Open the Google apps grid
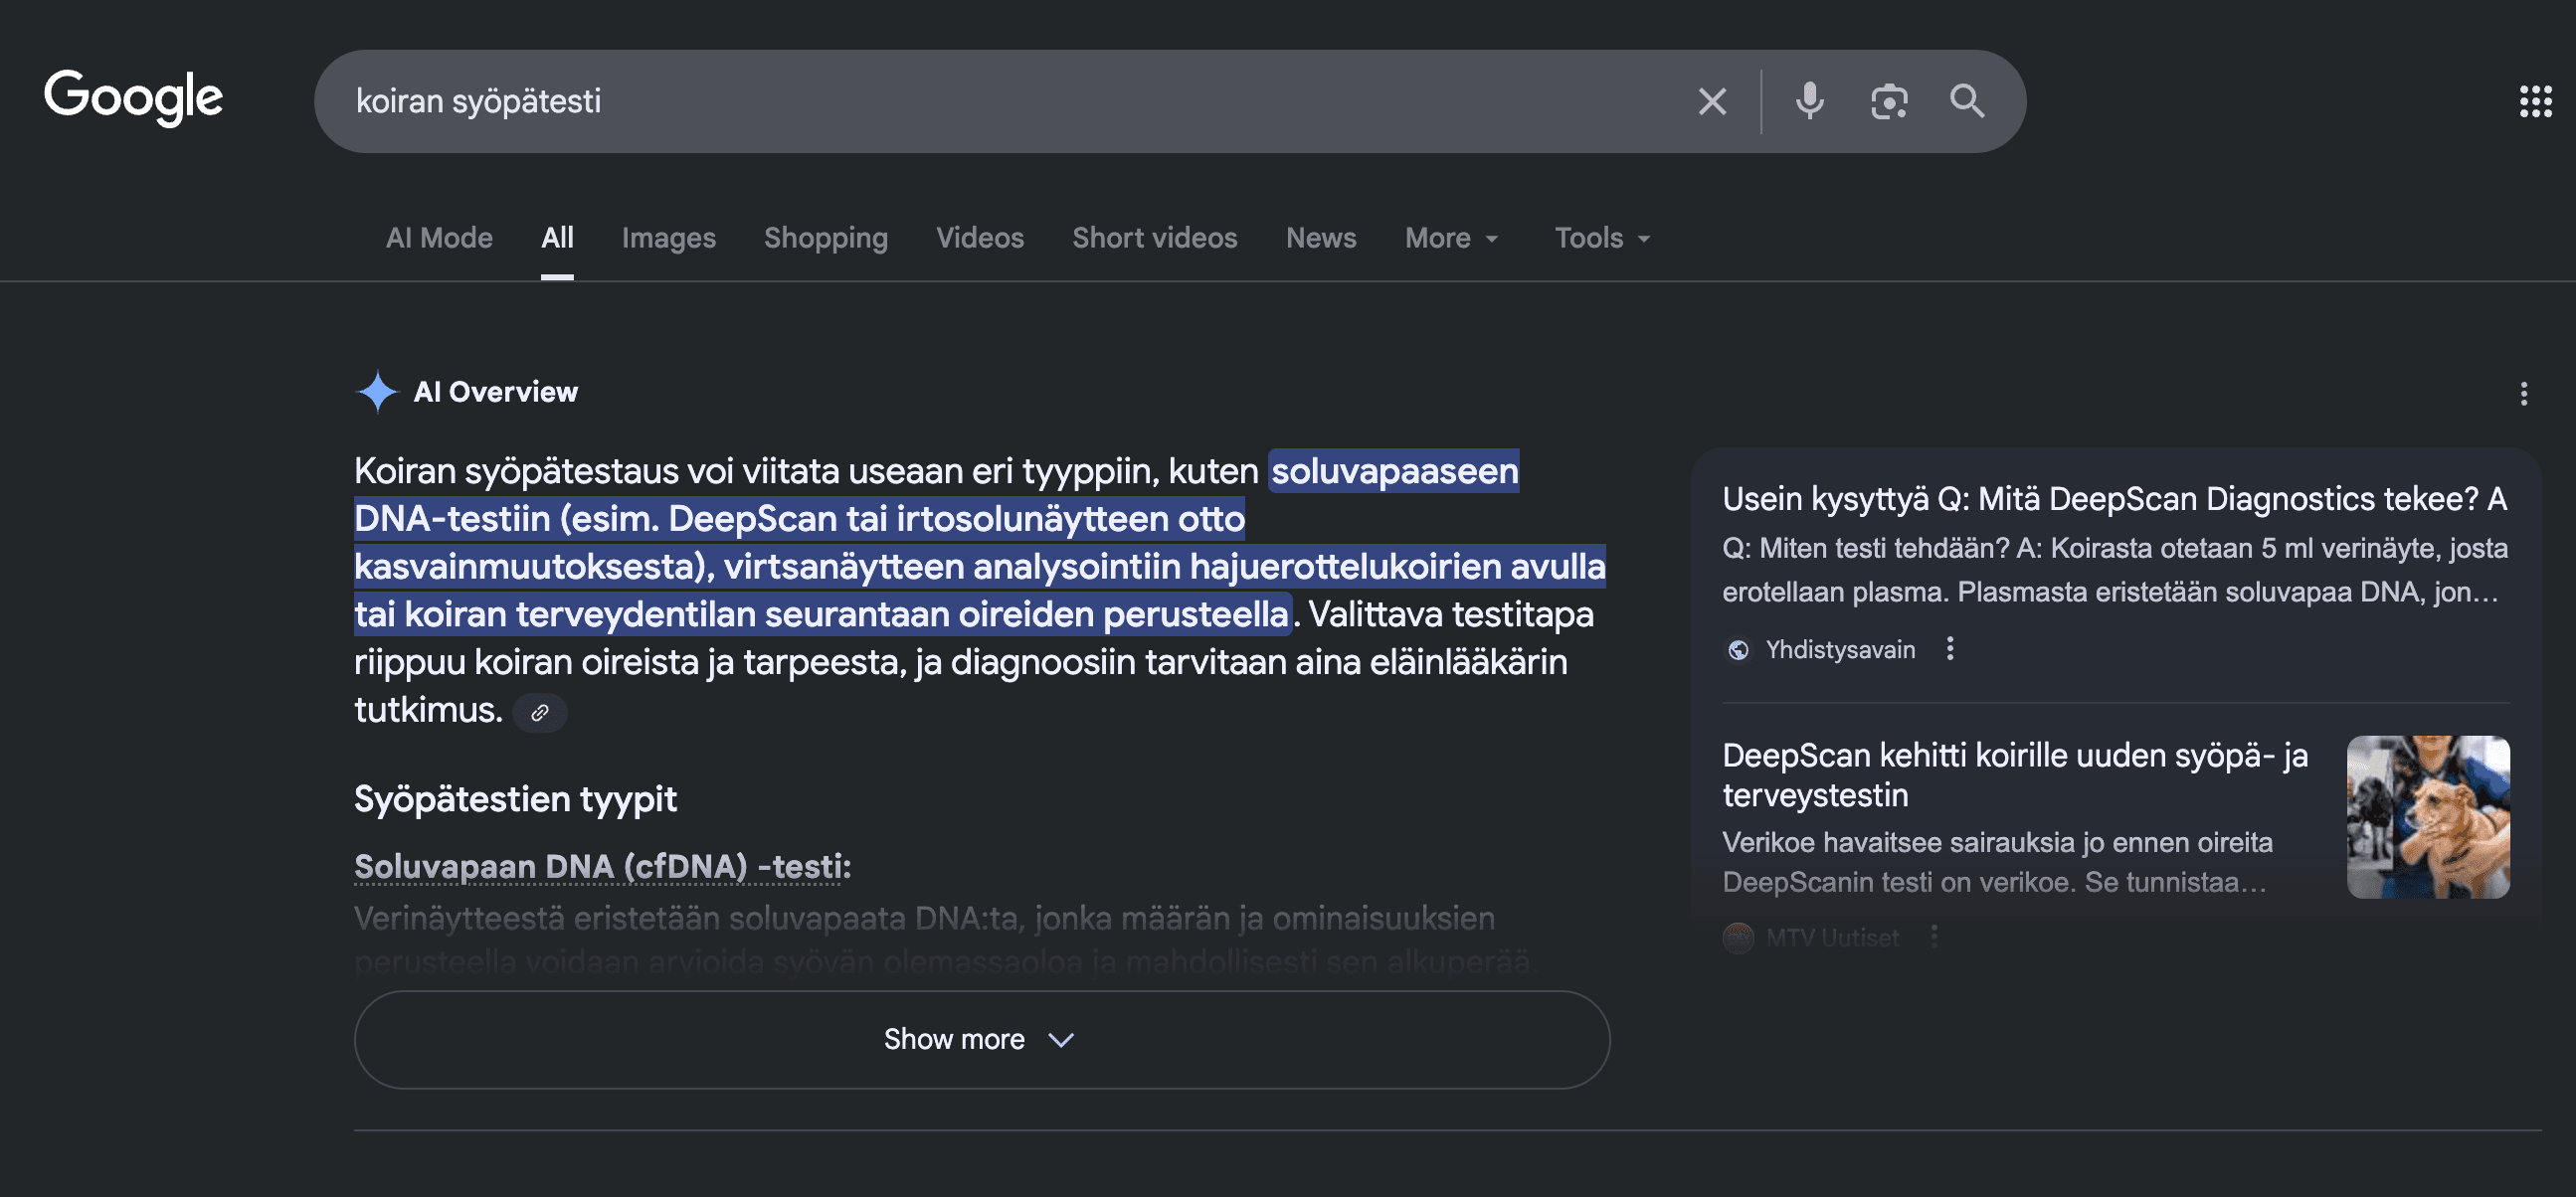Image resolution: width=2576 pixels, height=1197 pixels. click(x=2536, y=100)
